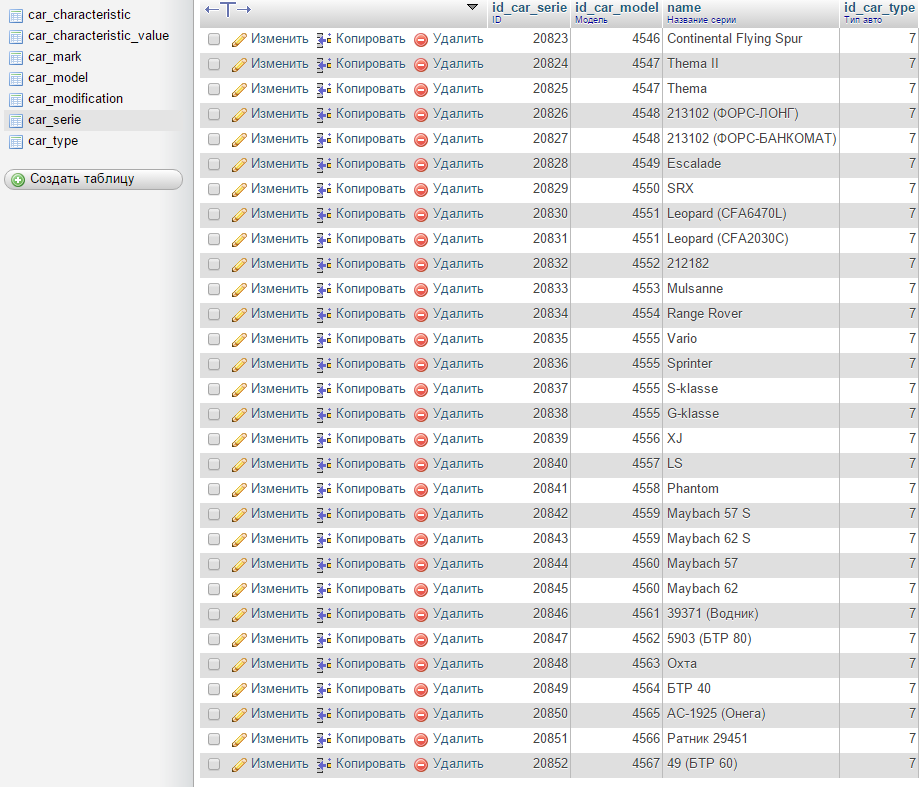
Task: Open the options dropdown triangle in header
Action: click(472, 7)
